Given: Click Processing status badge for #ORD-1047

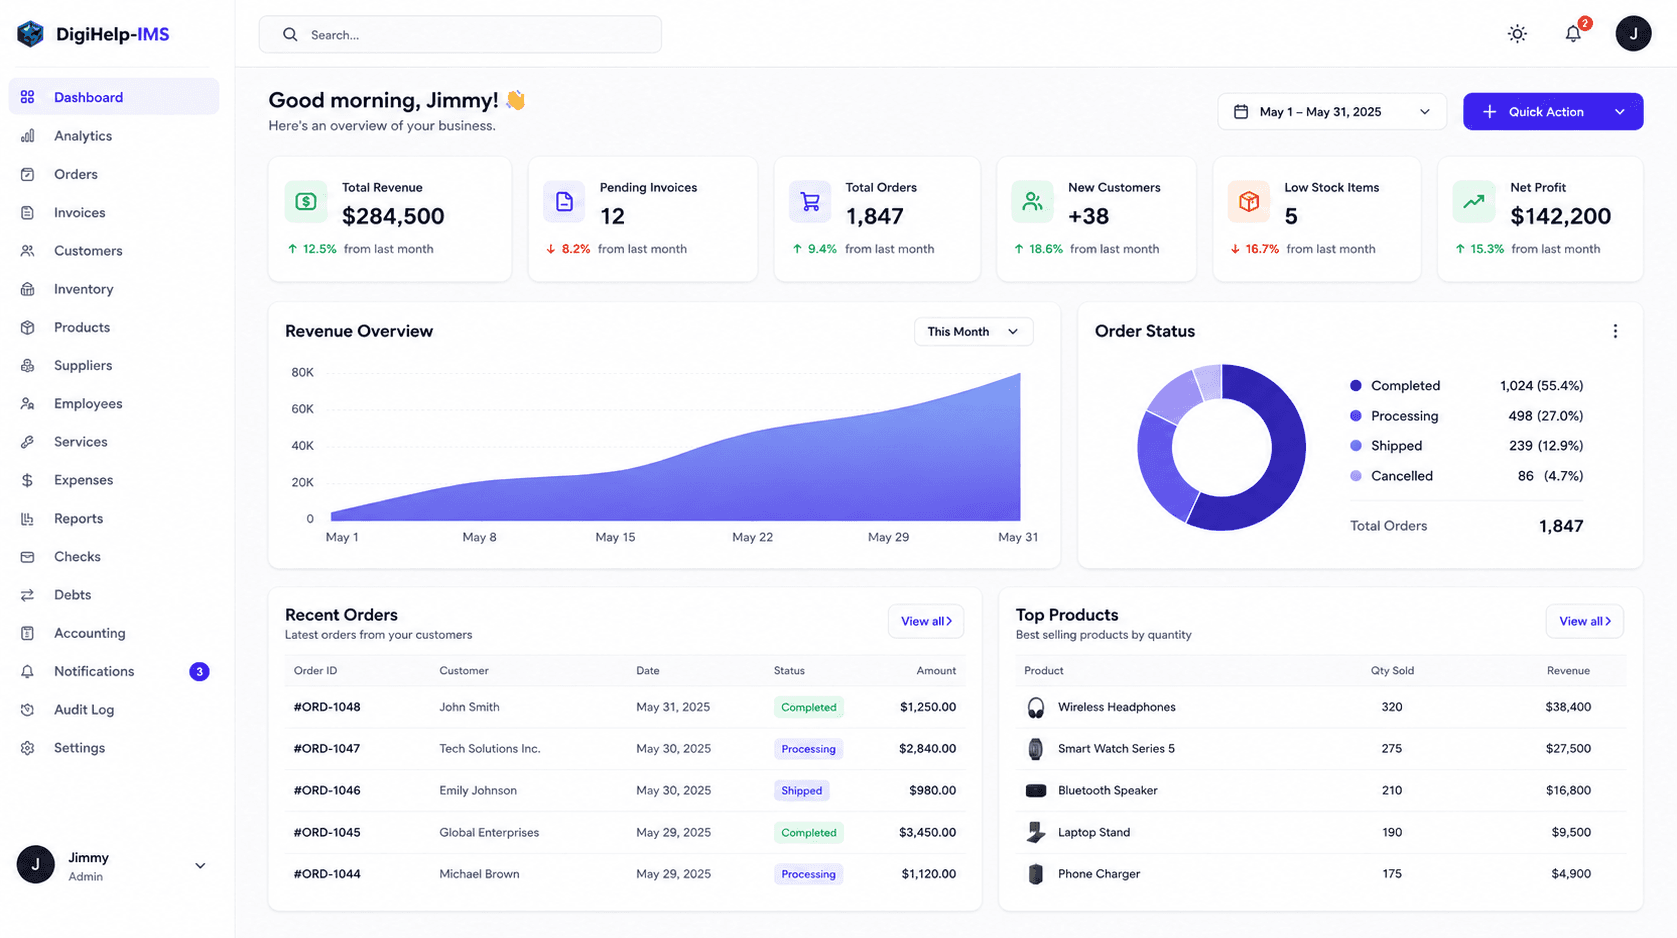Looking at the screenshot, I should (808, 749).
